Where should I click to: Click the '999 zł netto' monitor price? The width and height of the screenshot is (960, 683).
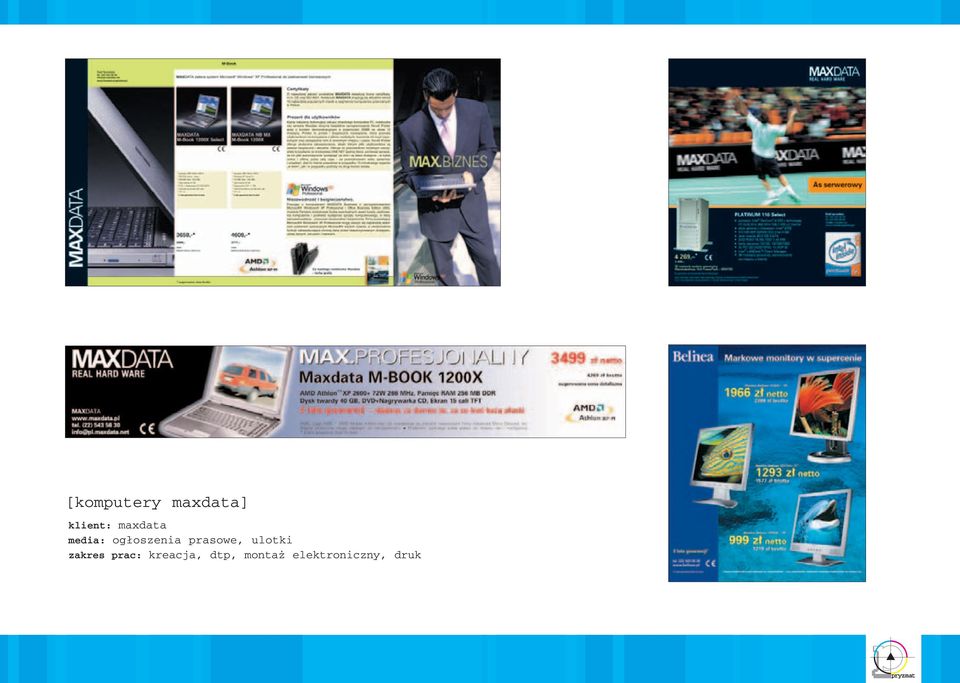pos(757,540)
